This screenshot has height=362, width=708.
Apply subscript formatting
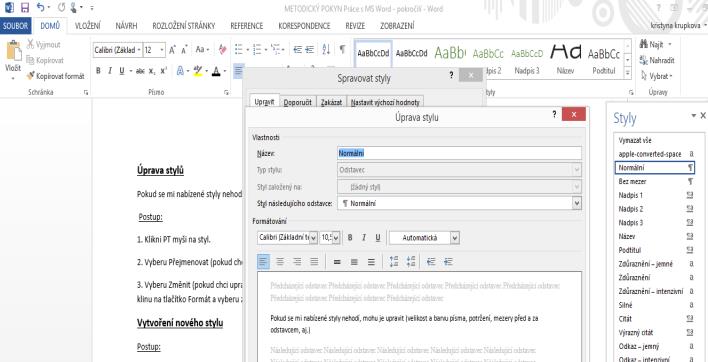click(x=152, y=71)
